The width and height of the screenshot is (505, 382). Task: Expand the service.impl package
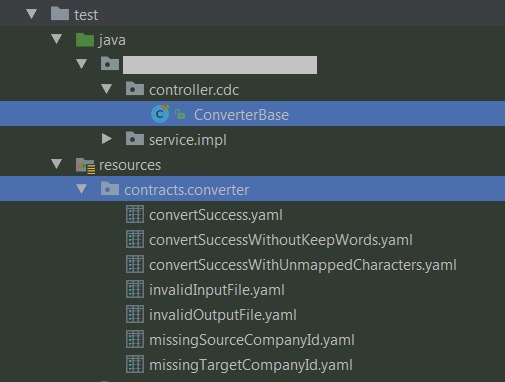pos(107,139)
